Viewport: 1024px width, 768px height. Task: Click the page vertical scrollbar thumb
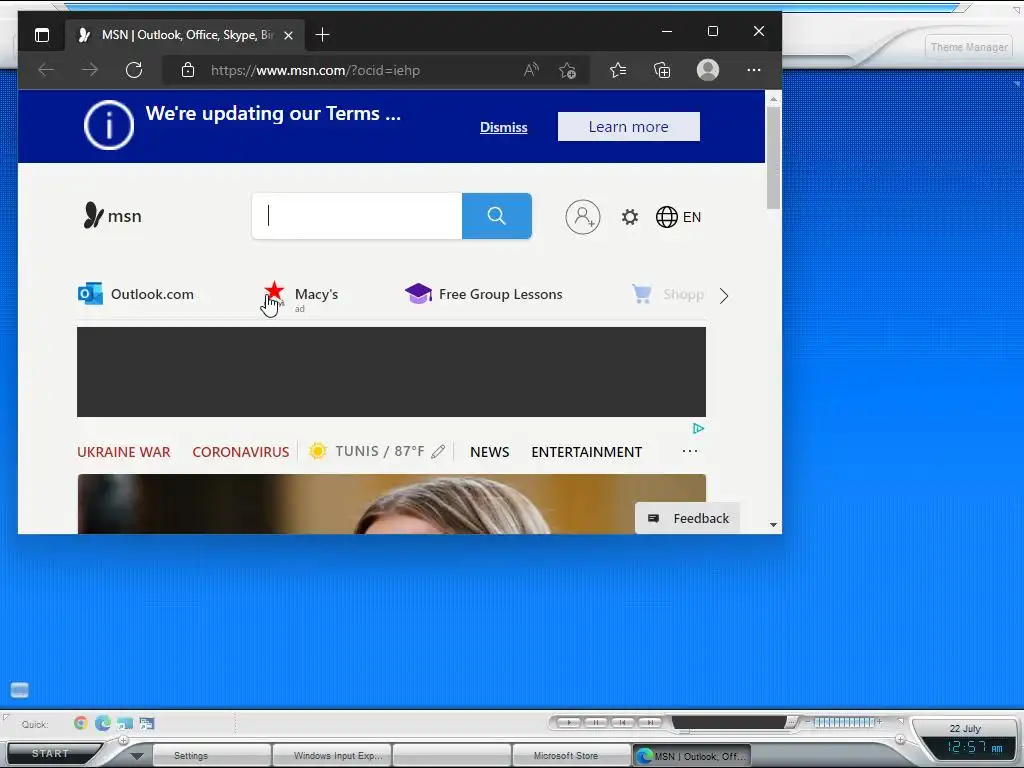coord(773,157)
